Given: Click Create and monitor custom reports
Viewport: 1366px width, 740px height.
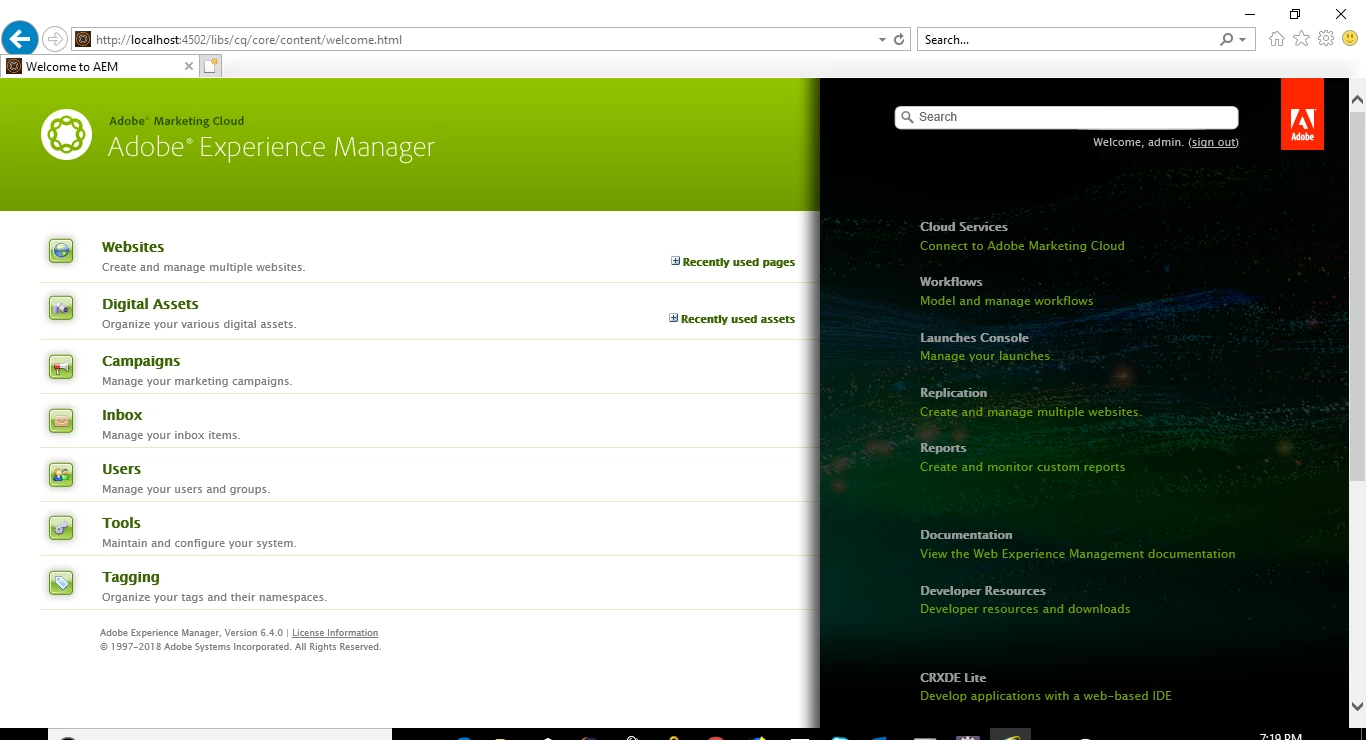Looking at the screenshot, I should click(1022, 467).
